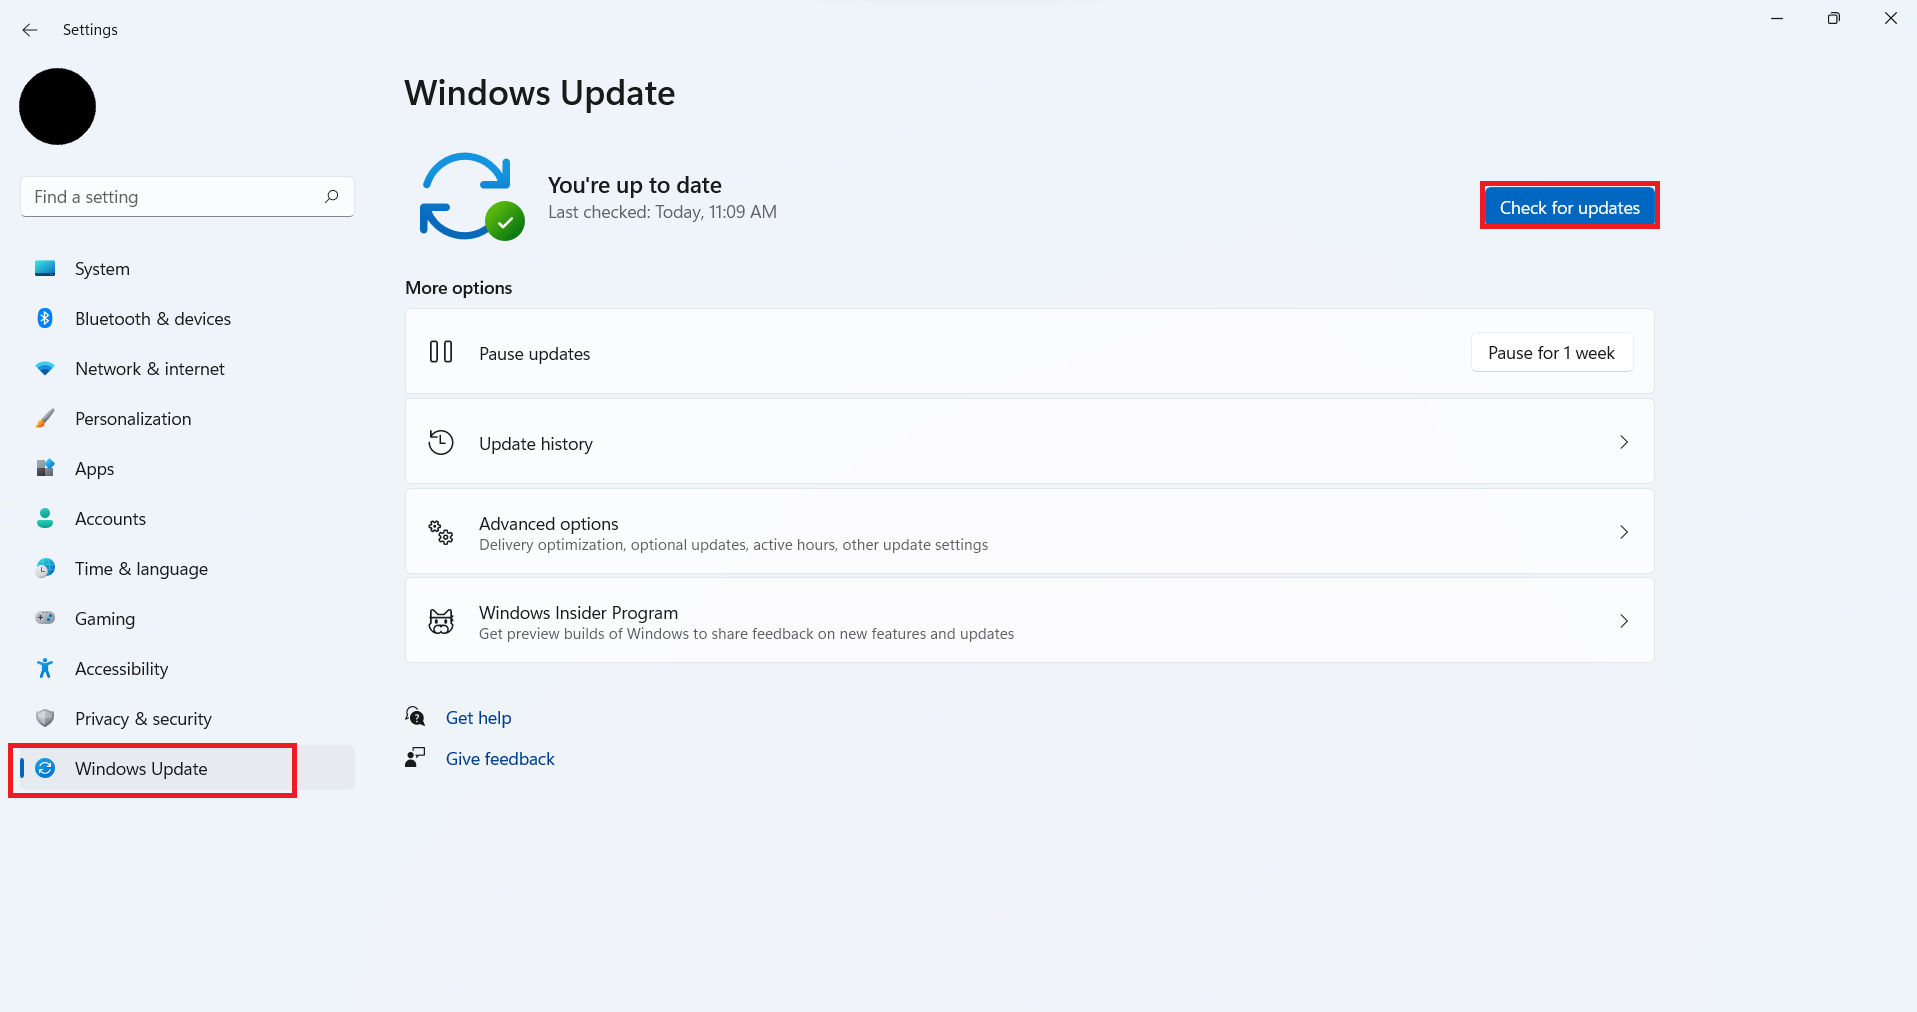
Task: Click the Check for updates button
Action: pyautogui.click(x=1569, y=207)
